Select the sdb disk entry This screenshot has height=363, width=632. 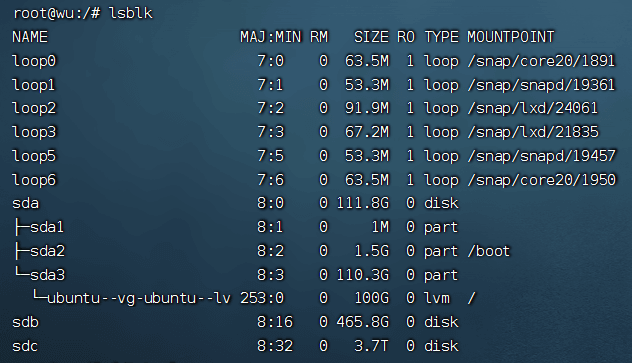coord(25,322)
